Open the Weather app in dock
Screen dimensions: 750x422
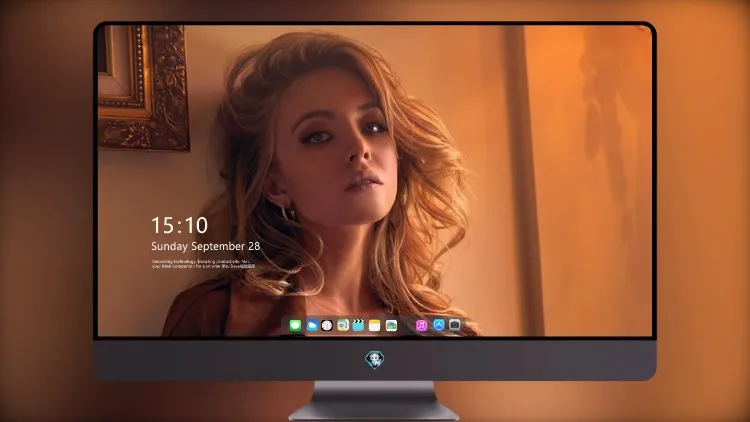pyautogui.click(x=312, y=325)
